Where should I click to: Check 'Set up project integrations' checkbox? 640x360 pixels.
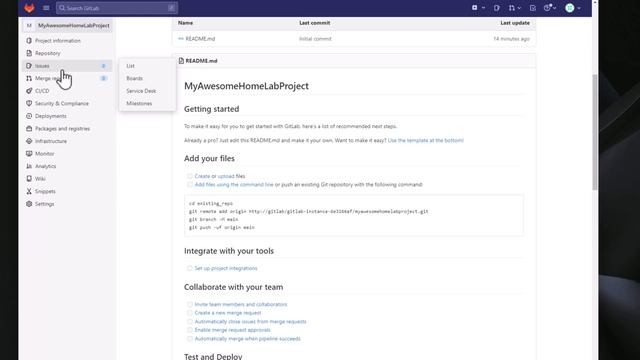tap(190, 268)
